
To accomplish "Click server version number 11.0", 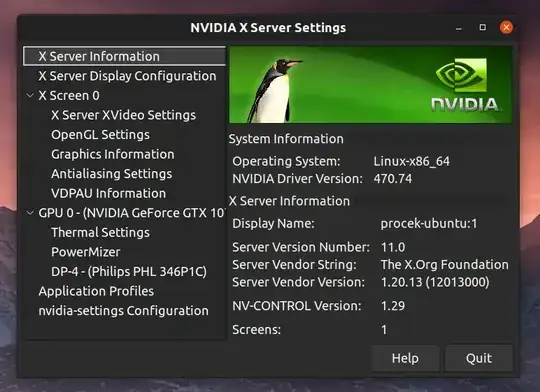I will pyautogui.click(x=393, y=247).
